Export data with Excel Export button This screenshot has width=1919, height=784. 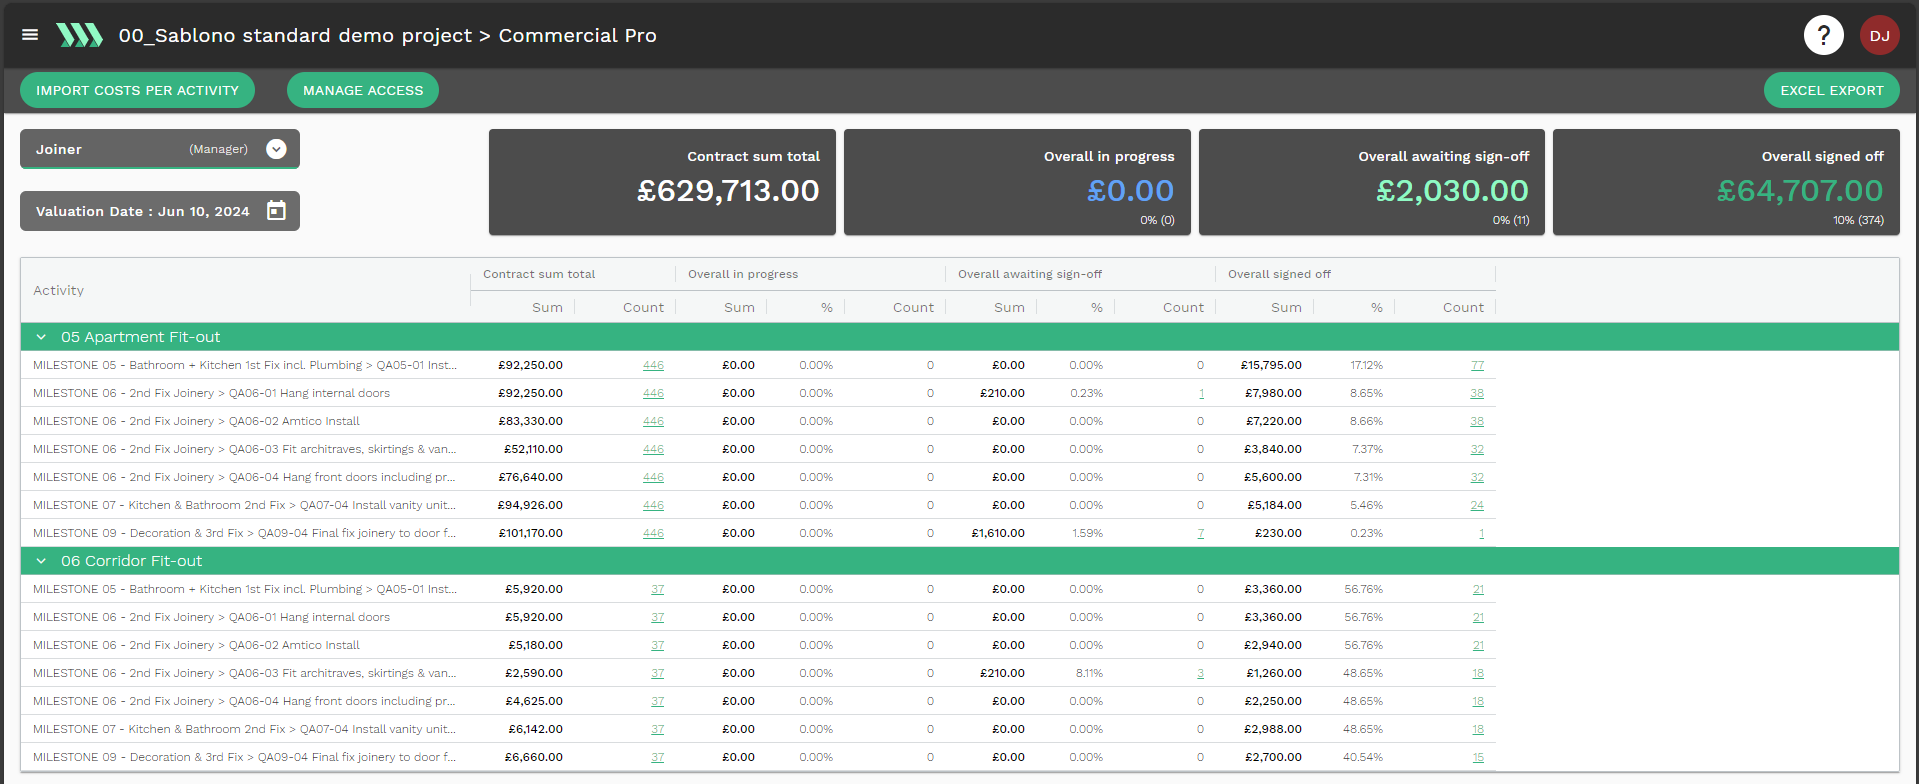(1832, 90)
